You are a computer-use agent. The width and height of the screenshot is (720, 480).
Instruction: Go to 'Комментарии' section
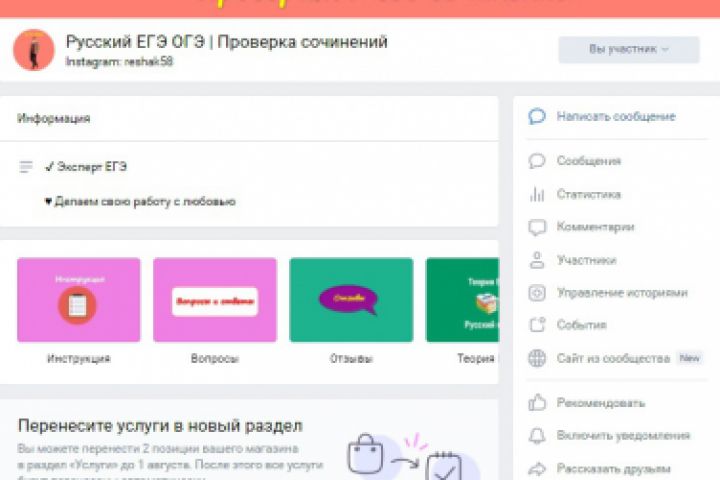tap(595, 226)
